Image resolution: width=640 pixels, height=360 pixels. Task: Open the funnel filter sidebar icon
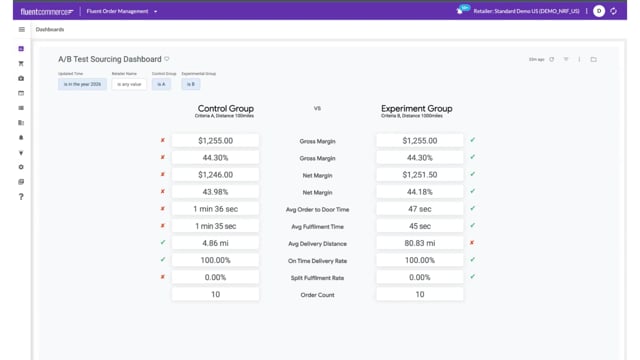(21, 153)
